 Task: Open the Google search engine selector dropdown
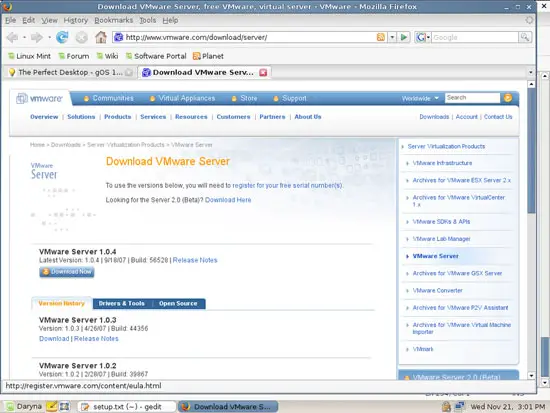[423, 37]
